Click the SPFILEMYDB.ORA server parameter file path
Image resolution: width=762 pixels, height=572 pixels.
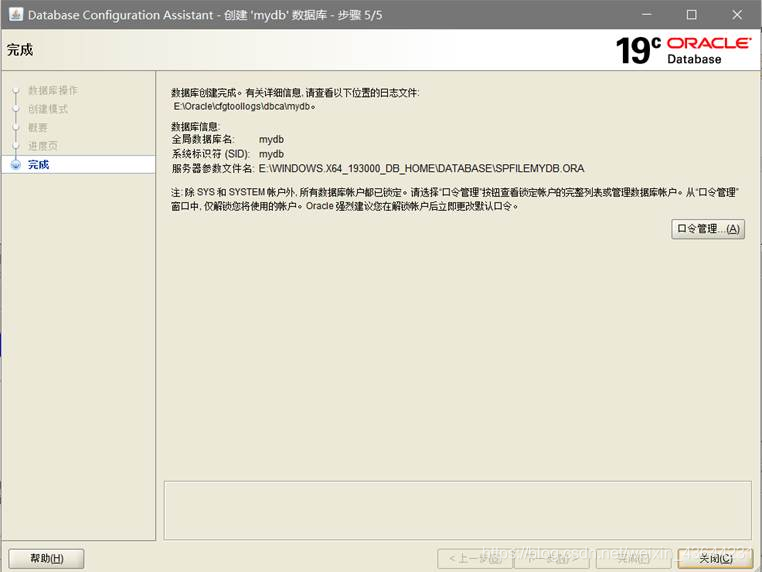[x=421, y=169]
